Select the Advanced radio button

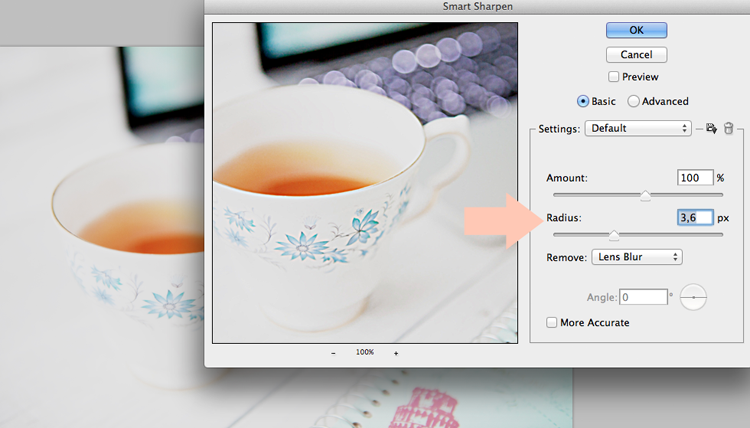click(x=633, y=101)
